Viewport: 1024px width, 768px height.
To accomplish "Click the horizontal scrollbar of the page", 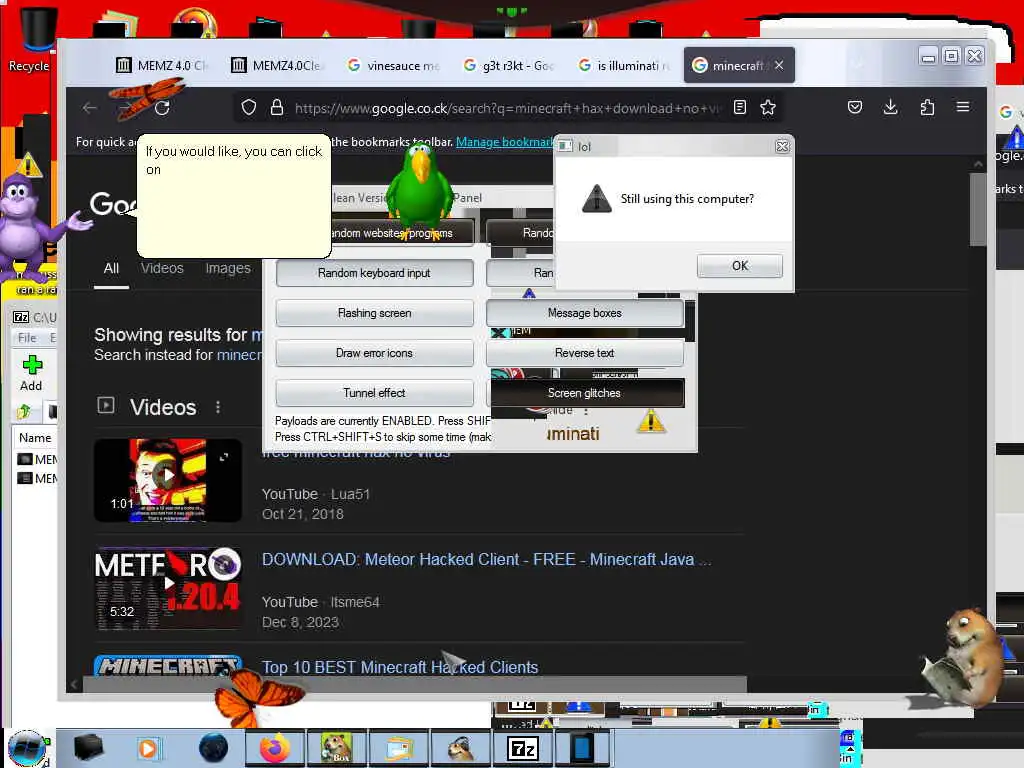I will [x=414, y=684].
